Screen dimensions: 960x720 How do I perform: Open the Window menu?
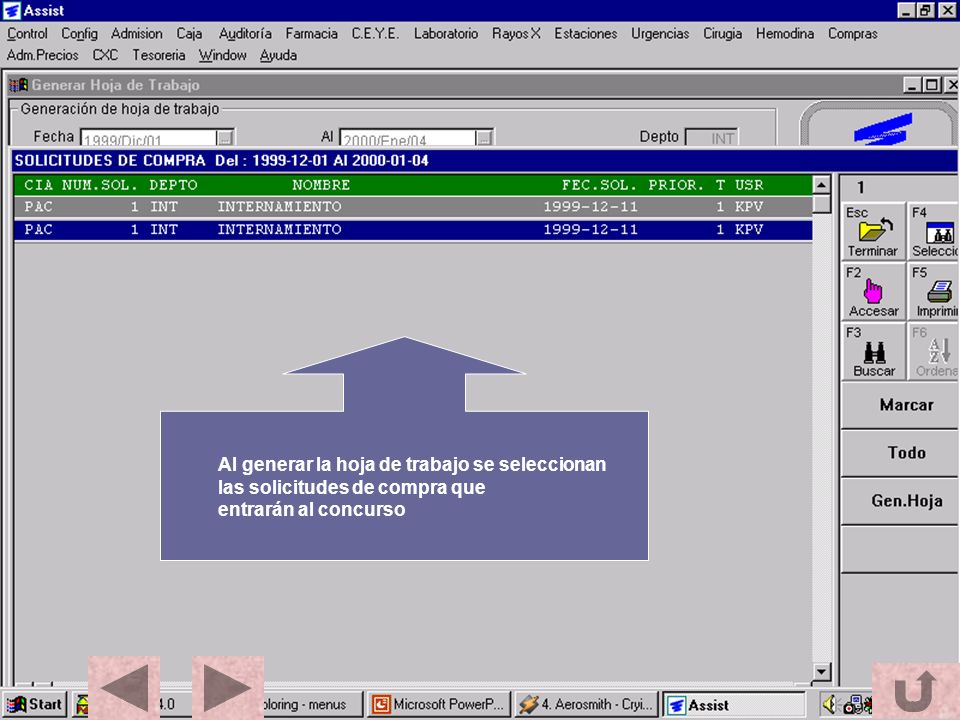pyautogui.click(x=222, y=55)
